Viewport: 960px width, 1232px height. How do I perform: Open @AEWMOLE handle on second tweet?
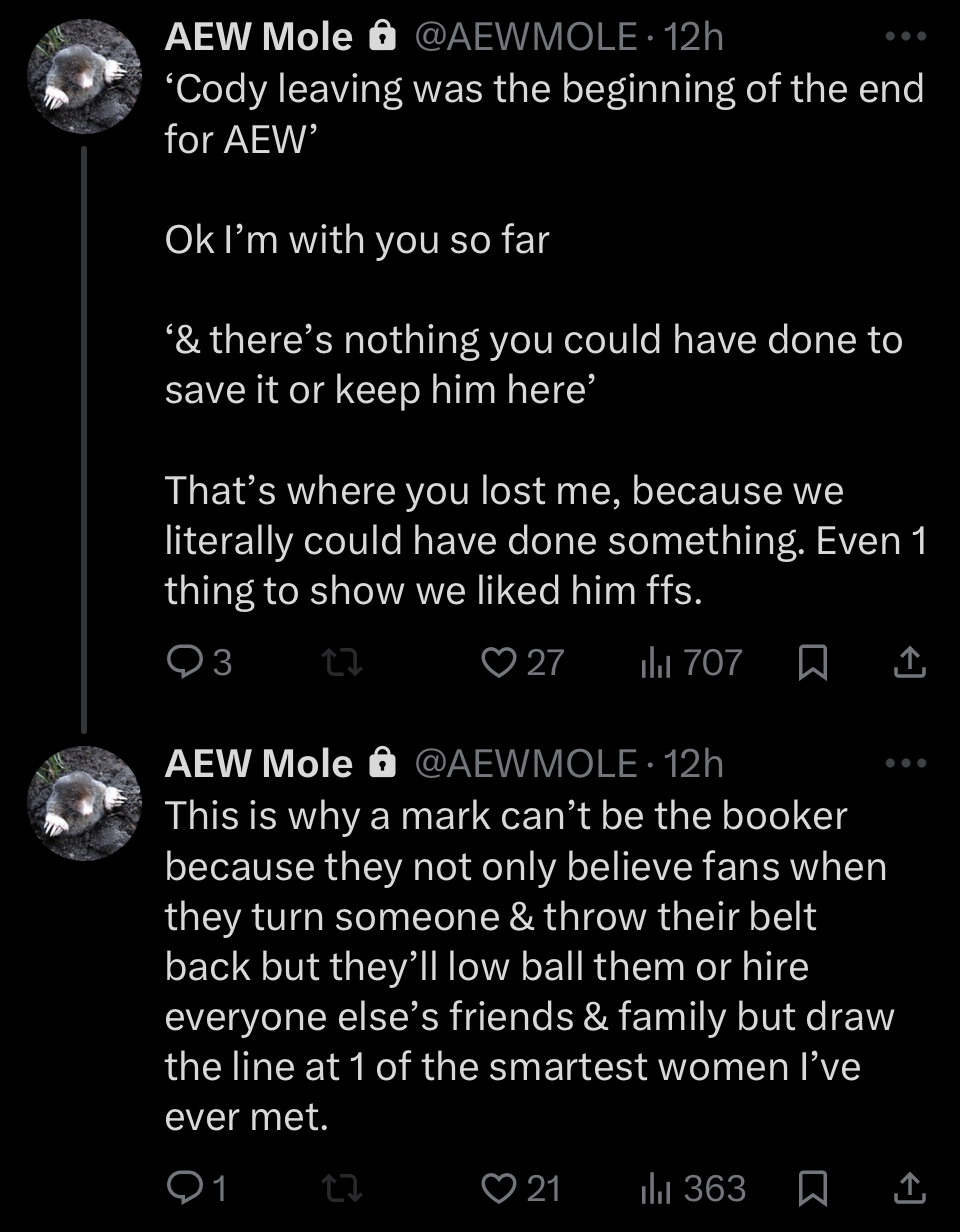(525, 764)
